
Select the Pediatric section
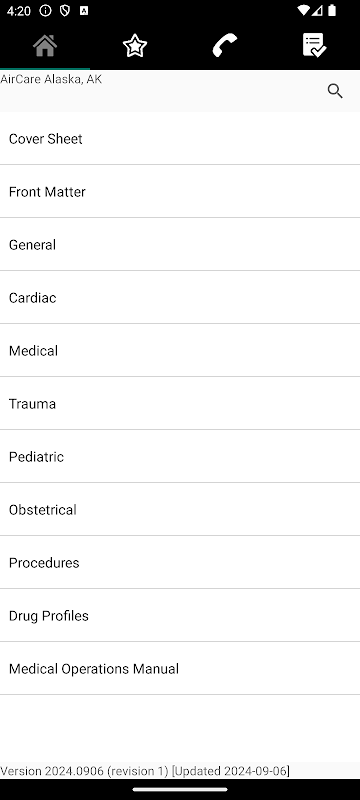tap(180, 457)
